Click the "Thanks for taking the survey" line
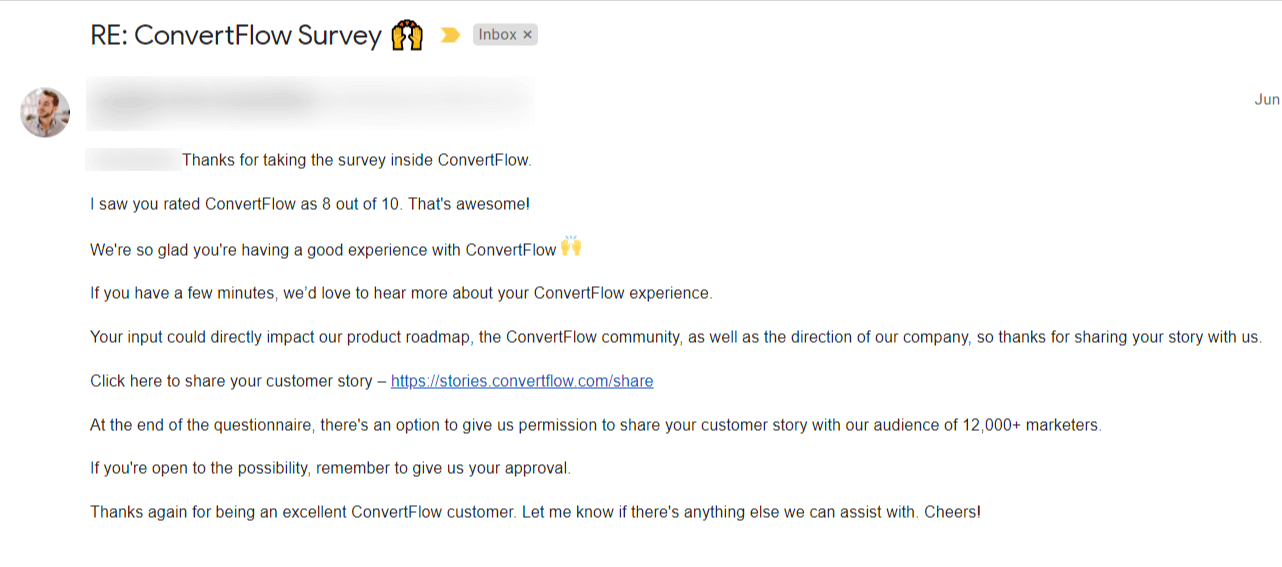1282x567 pixels. pyautogui.click(x=356, y=160)
